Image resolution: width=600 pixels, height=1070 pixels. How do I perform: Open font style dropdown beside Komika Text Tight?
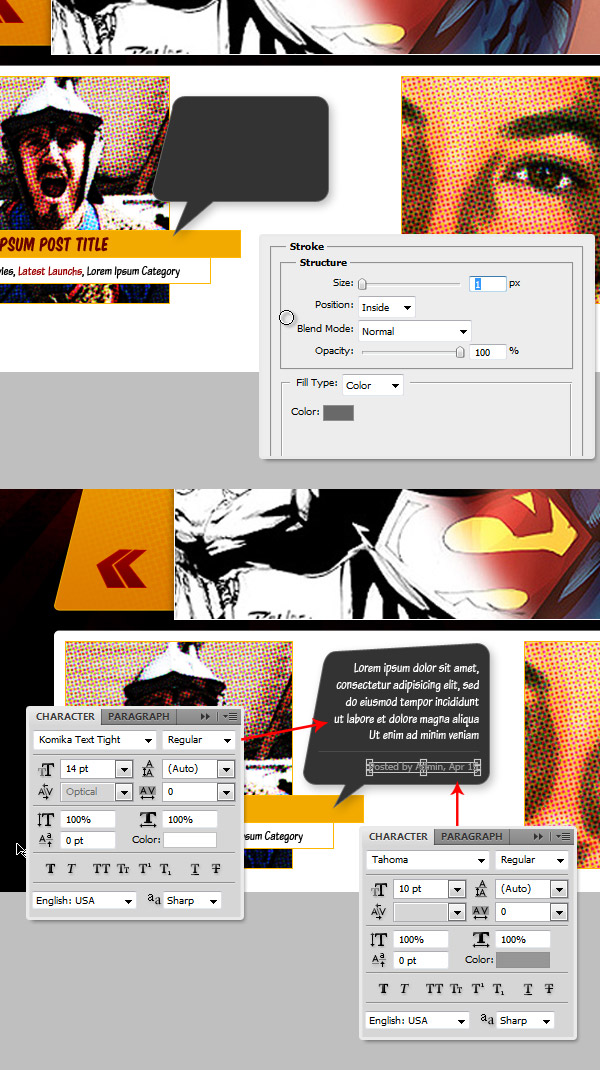[x=199, y=740]
